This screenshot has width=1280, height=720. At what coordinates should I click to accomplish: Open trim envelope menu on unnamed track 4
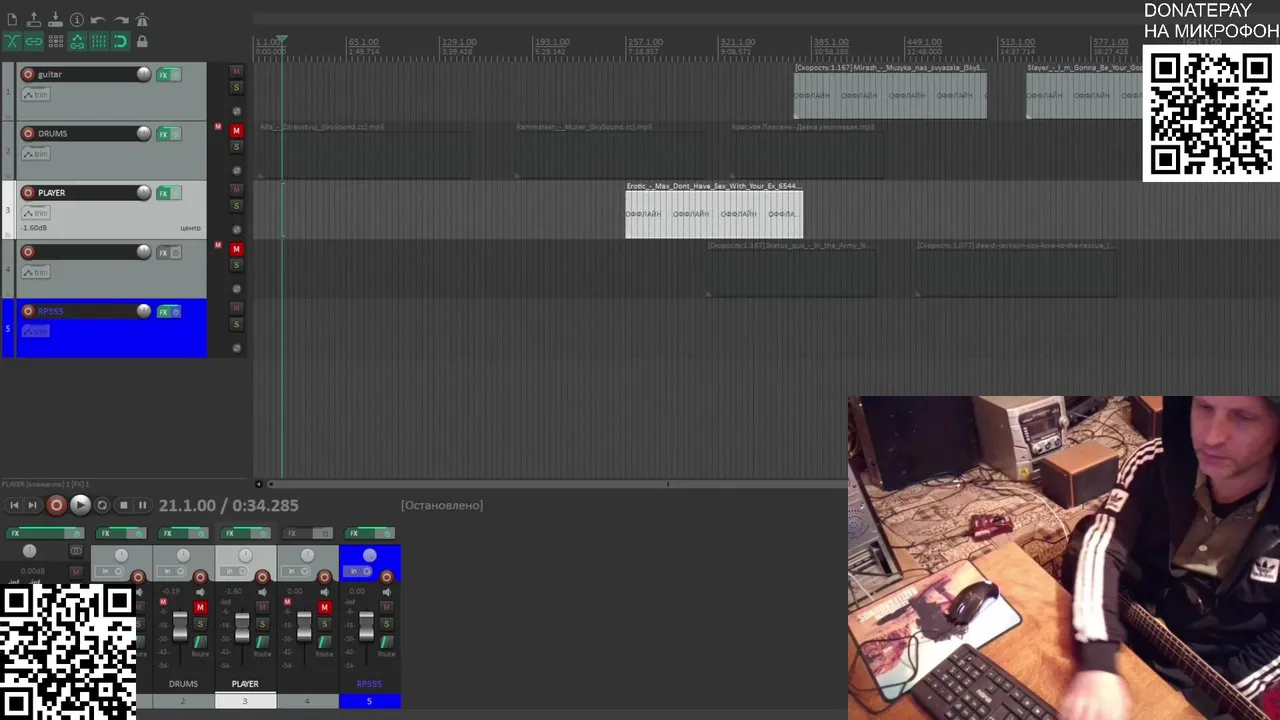[36, 272]
